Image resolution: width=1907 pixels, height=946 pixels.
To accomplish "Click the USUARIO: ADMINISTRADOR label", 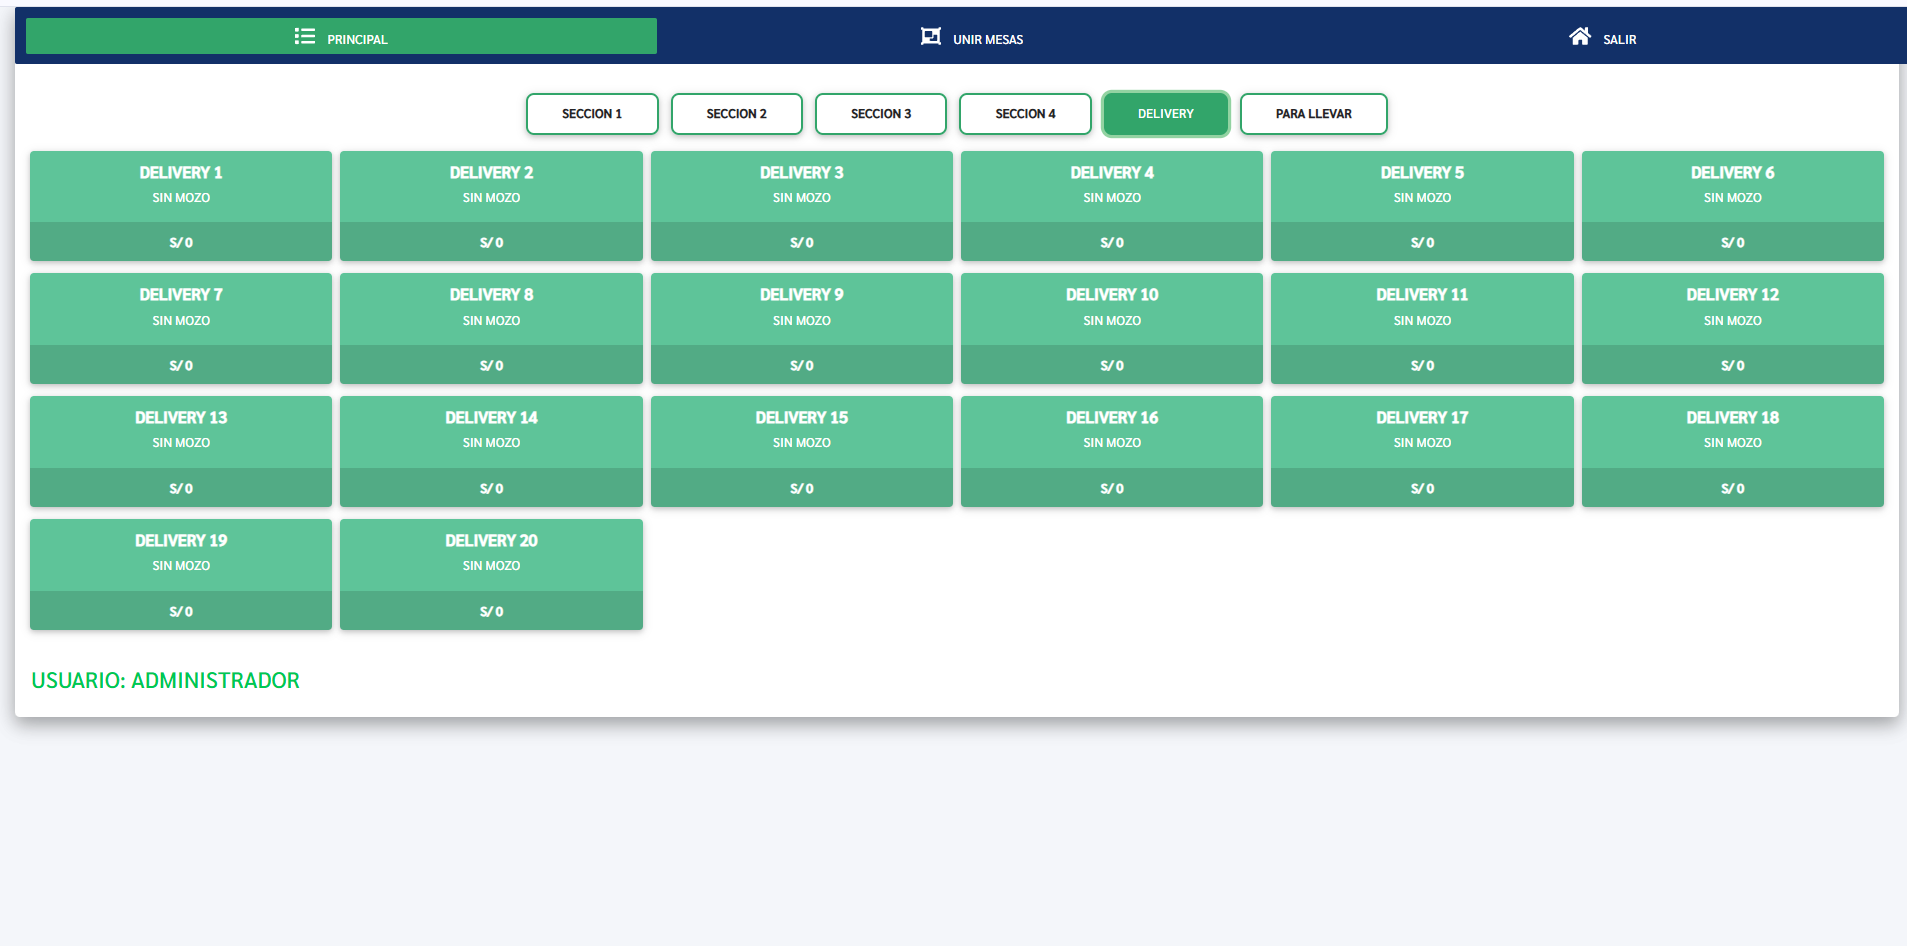I will (165, 681).
